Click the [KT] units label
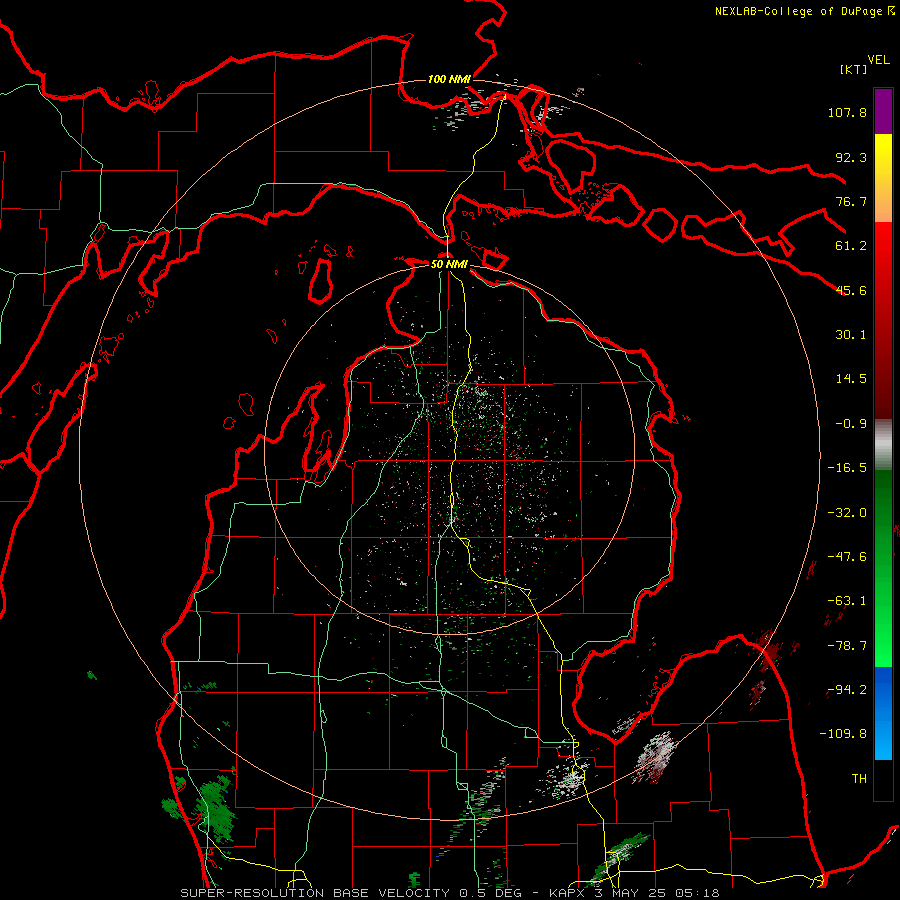This screenshot has height=900, width=900. [853, 69]
